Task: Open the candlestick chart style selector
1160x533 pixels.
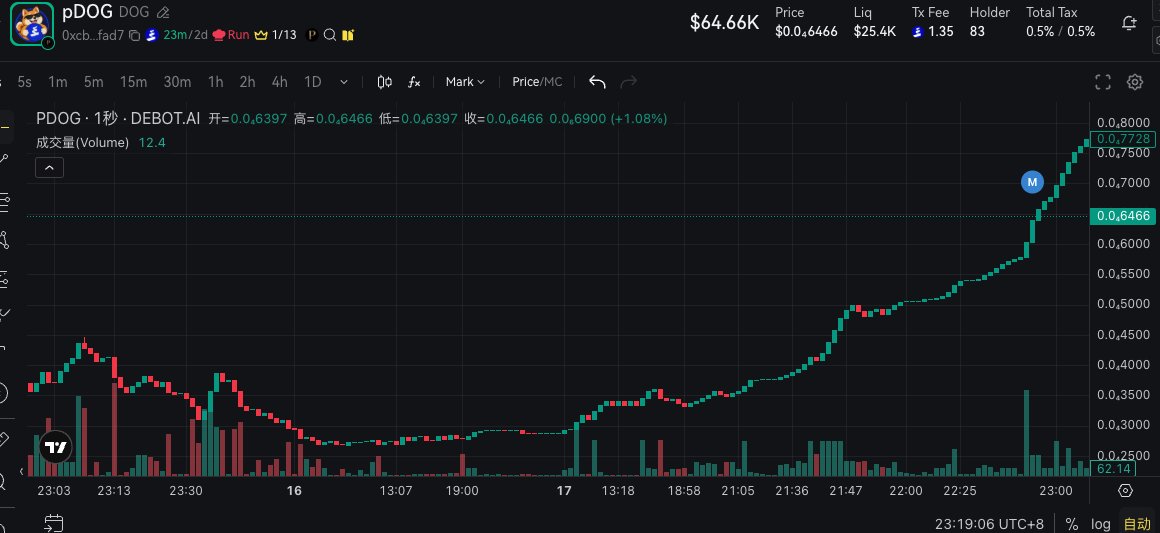Action: pyautogui.click(x=385, y=82)
